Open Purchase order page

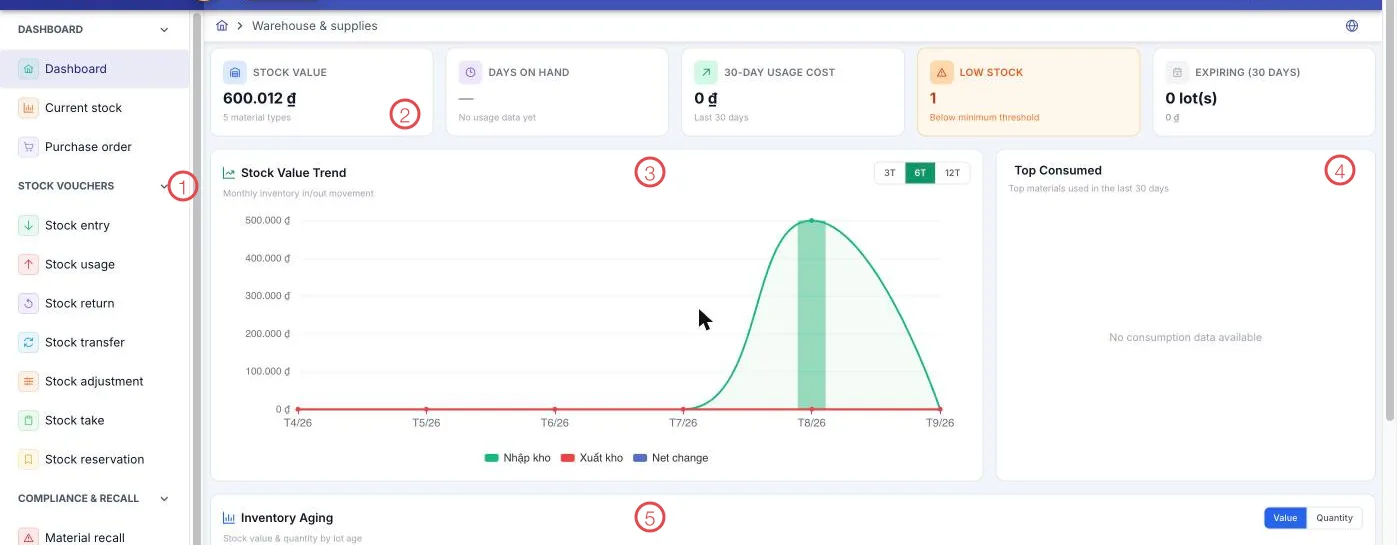pyautogui.click(x=94, y=147)
